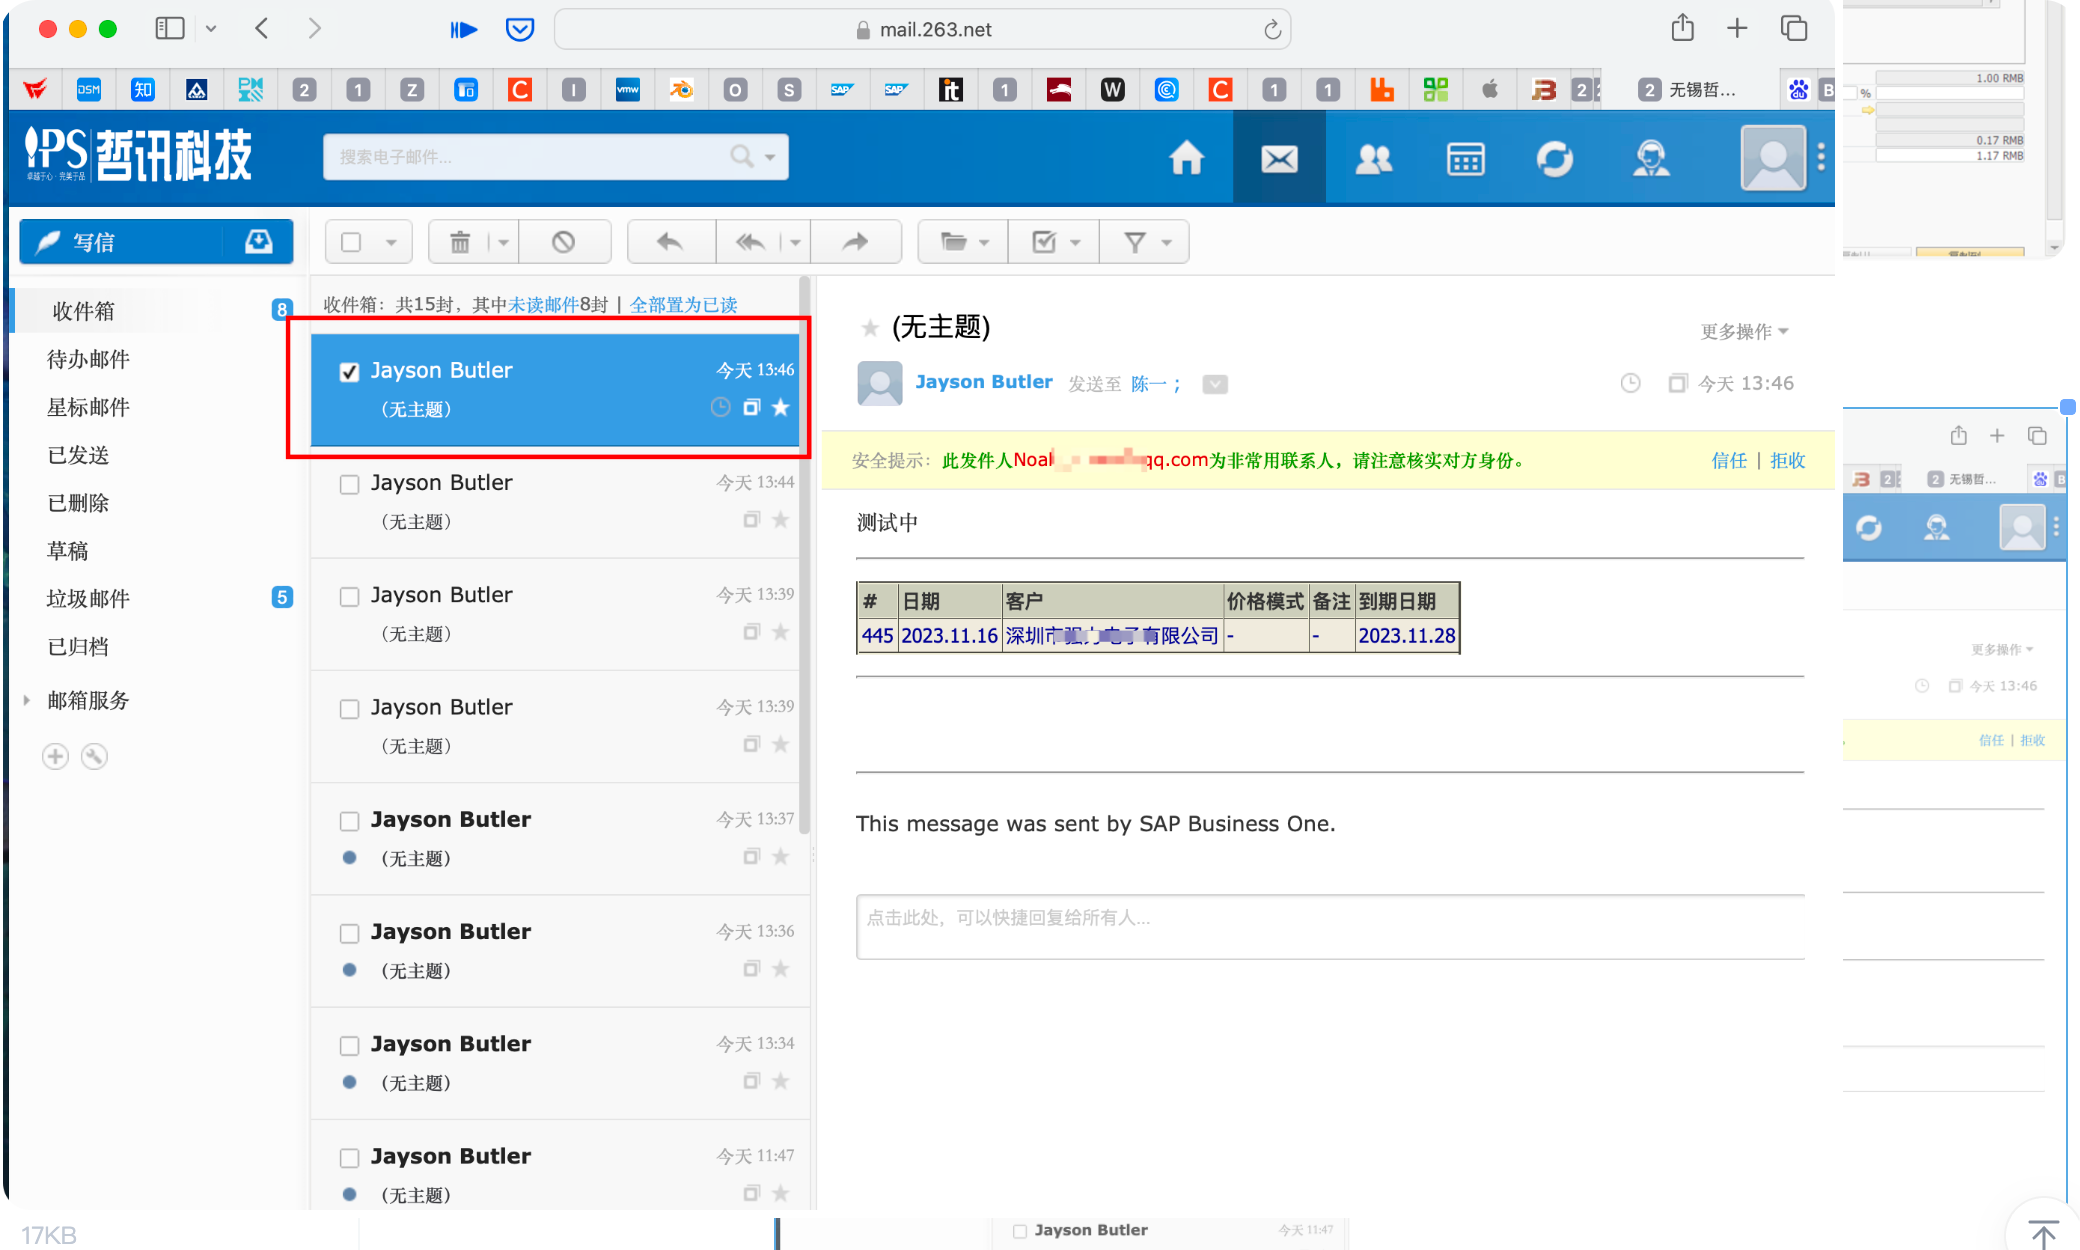The image size is (2080, 1250).
Task: Check the 11:47 email checkbox
Action: tap(349, 1158)
